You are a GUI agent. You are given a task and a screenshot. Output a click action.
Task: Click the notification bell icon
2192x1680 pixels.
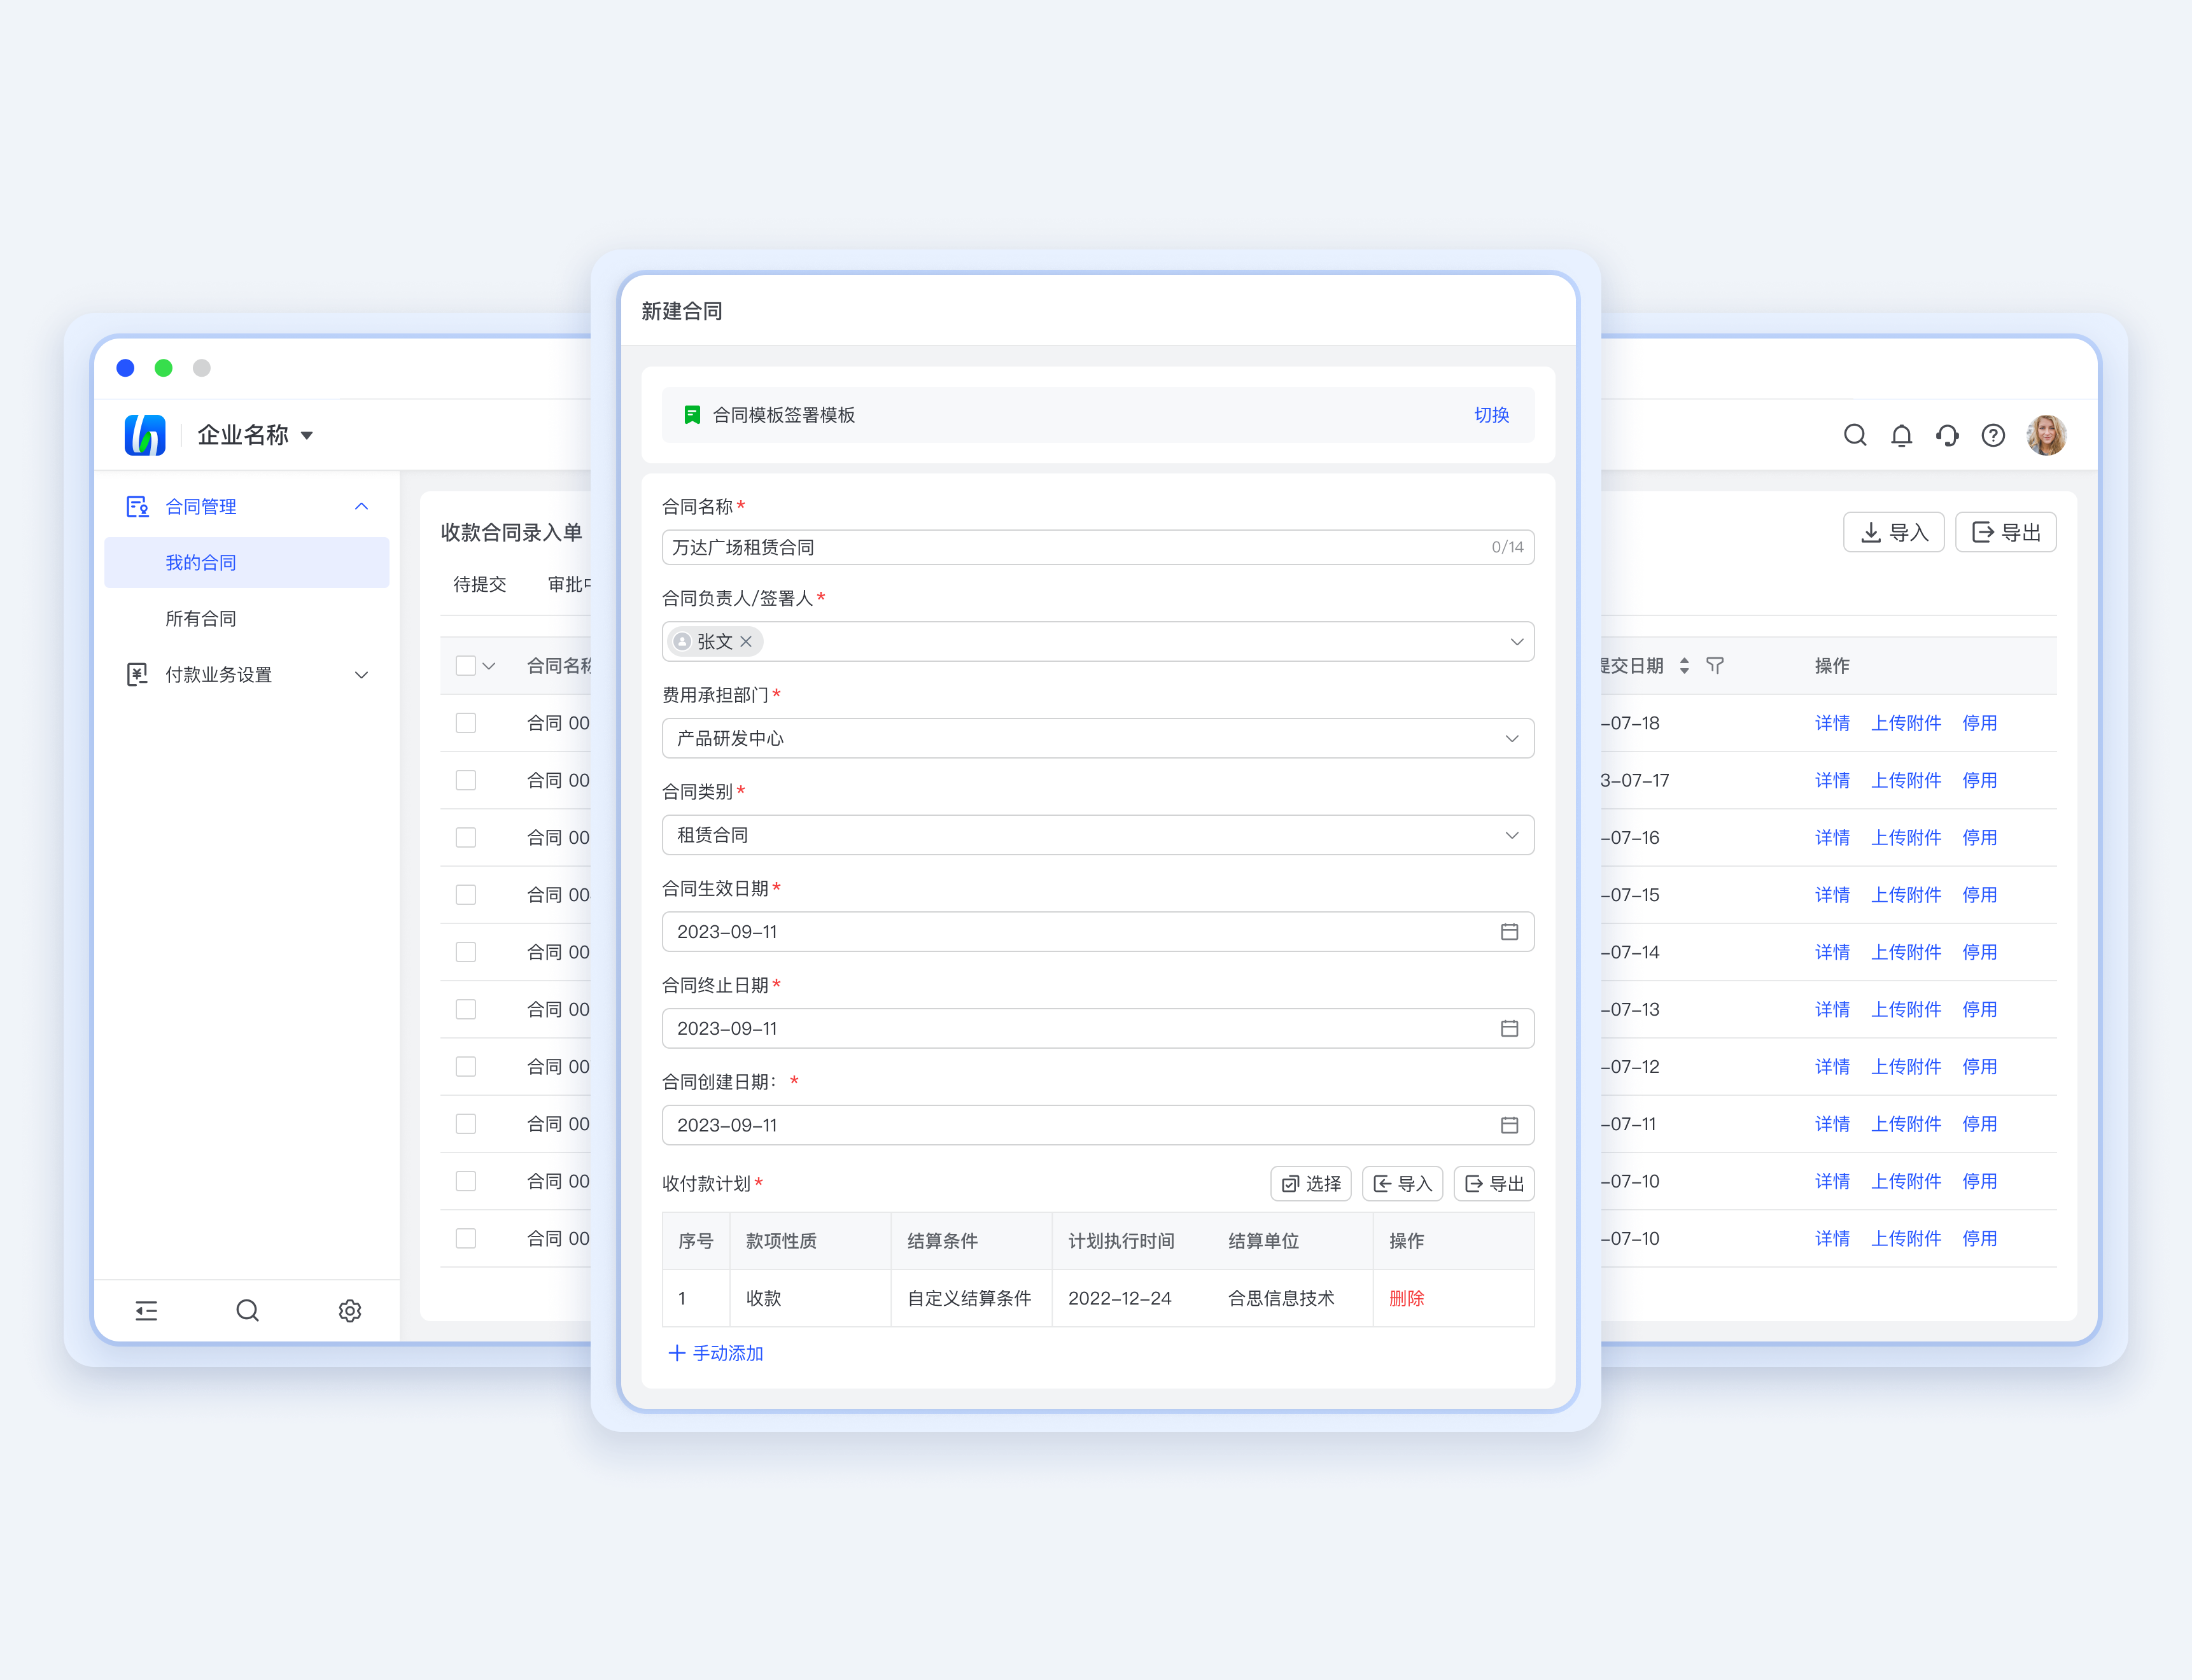coord(1901,435)
